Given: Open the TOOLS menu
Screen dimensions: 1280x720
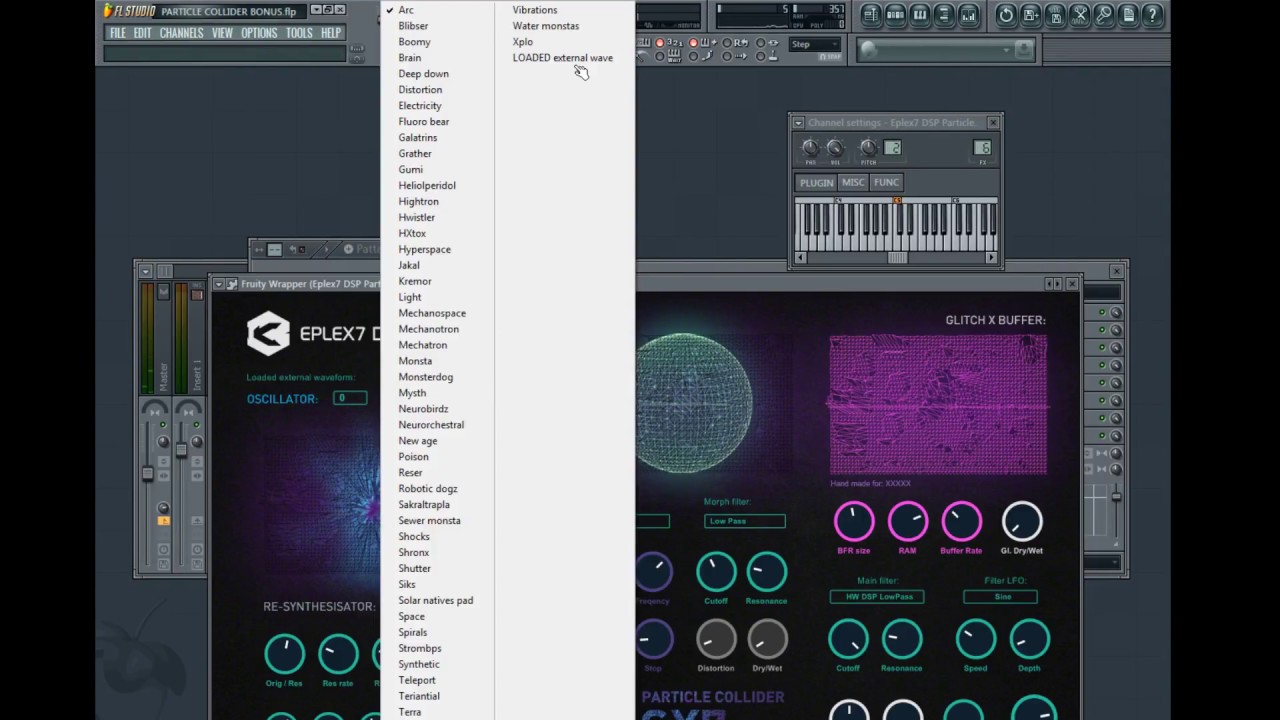Looking at the screenshot, I should 299,33.
